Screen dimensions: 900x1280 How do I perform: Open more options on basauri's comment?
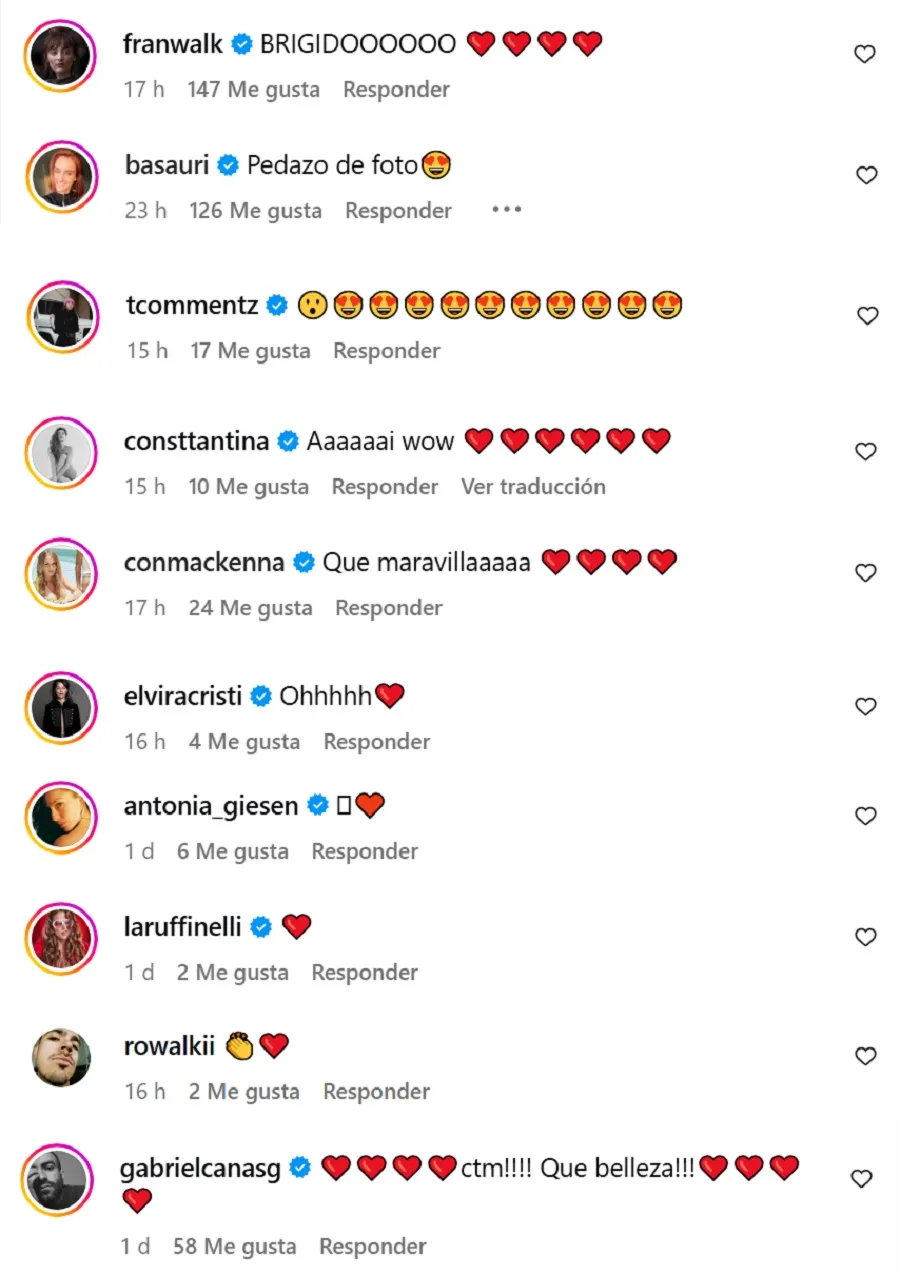(507, 210)
